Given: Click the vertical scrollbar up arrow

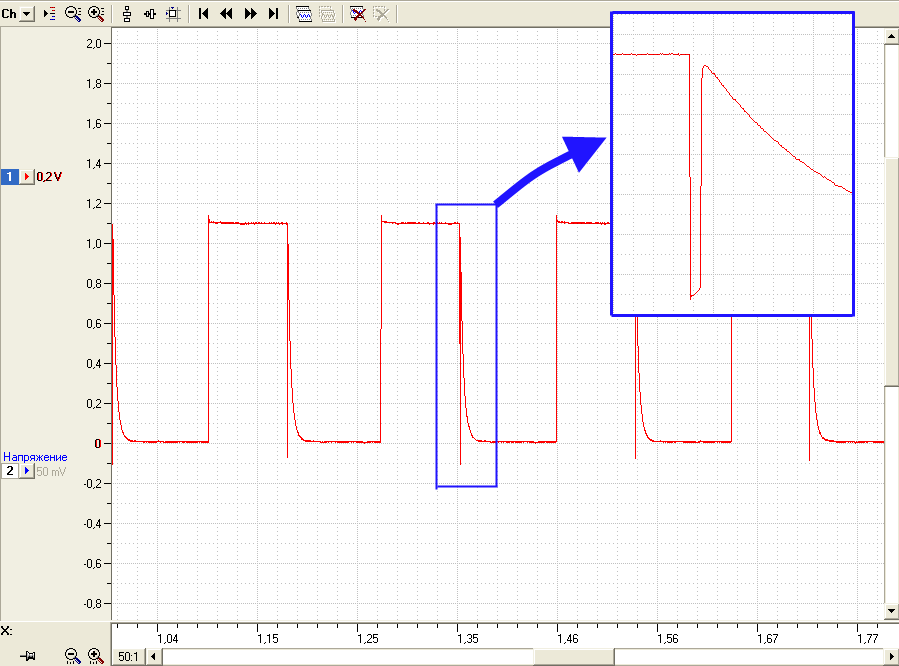Looking at the screenshot, I should pyautogui.click(x=892, y=36).
